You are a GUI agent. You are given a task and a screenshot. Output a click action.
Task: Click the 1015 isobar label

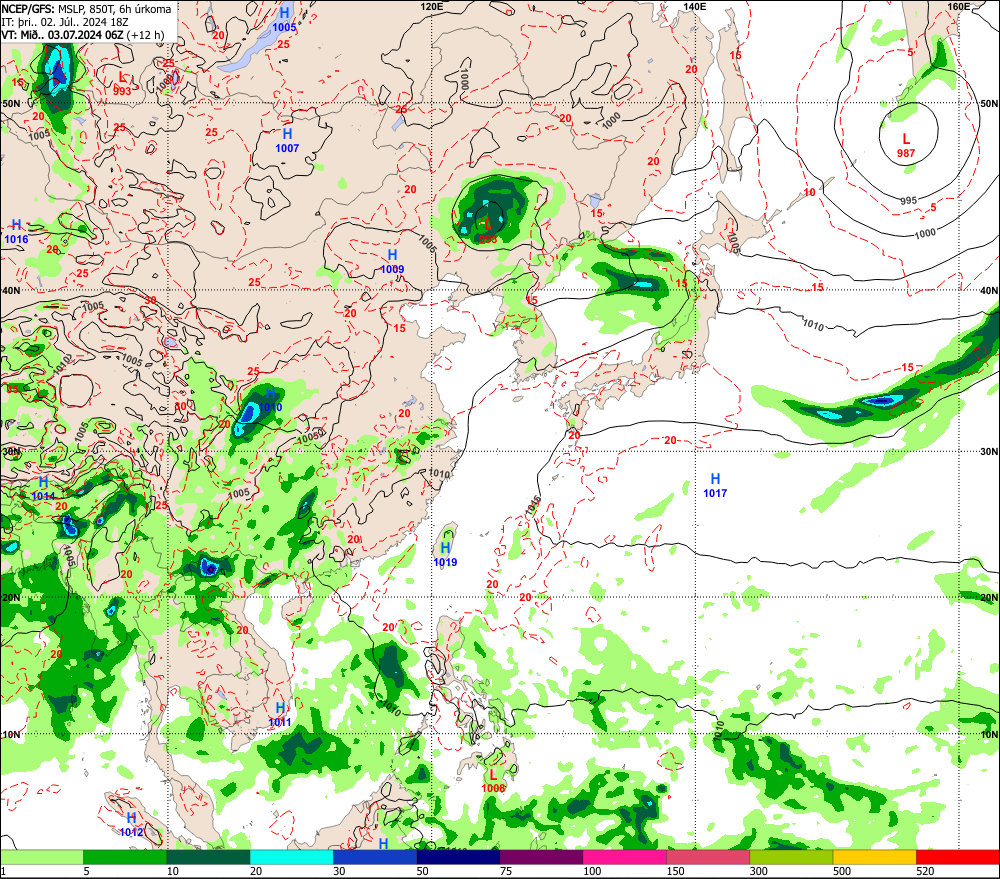pos(534,505)
